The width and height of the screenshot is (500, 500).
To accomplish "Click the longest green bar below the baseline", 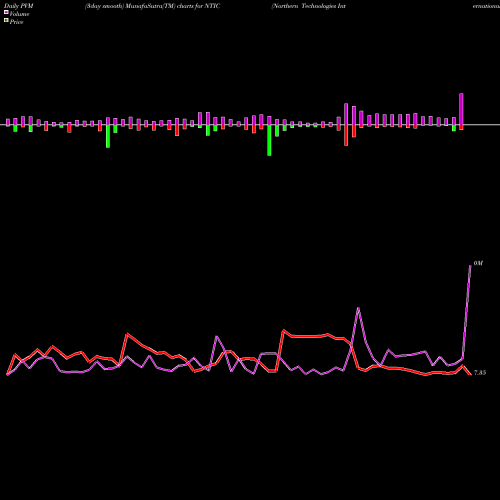I will 269,140.
